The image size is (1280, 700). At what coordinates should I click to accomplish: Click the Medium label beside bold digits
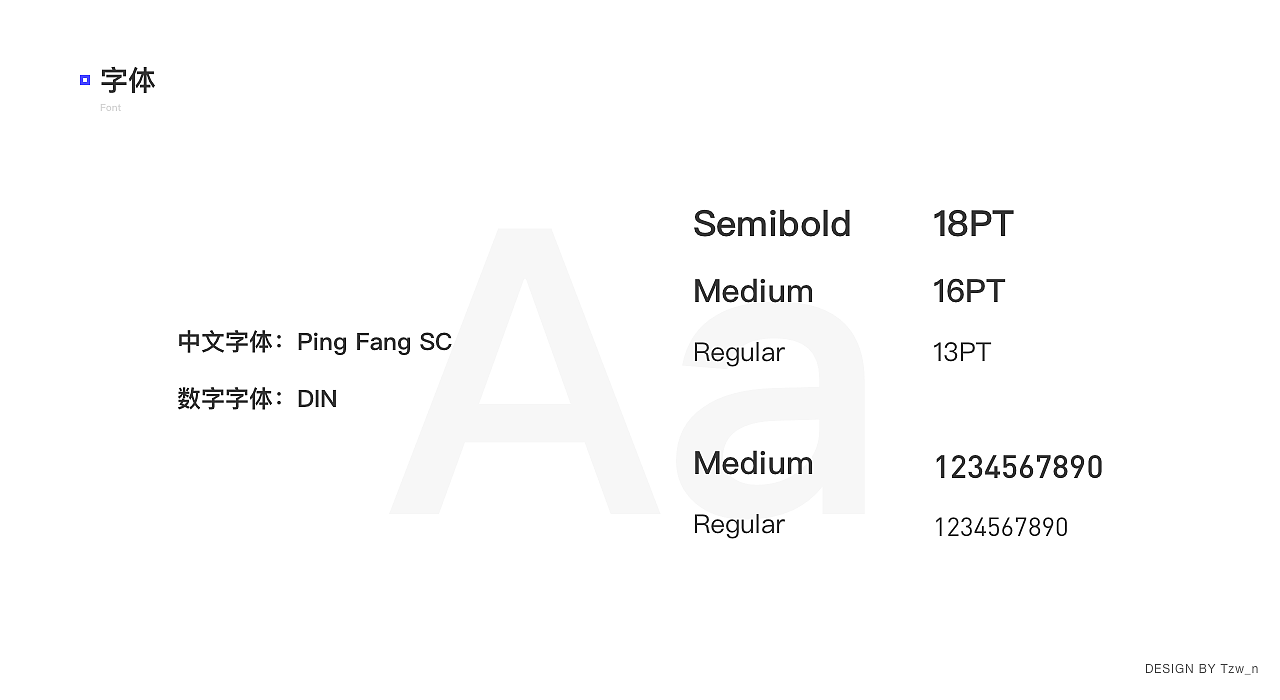753,463
